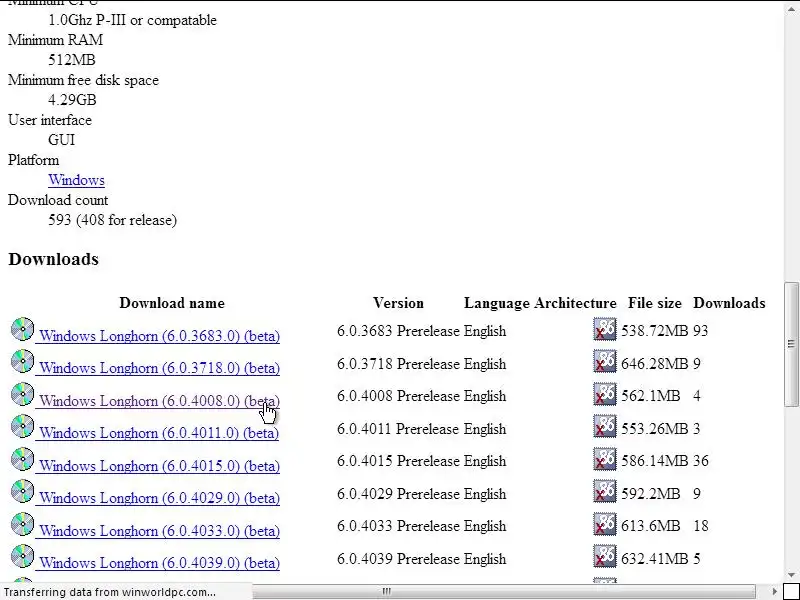
Task: Click file size 538.72MB
Action: [655, 331]
